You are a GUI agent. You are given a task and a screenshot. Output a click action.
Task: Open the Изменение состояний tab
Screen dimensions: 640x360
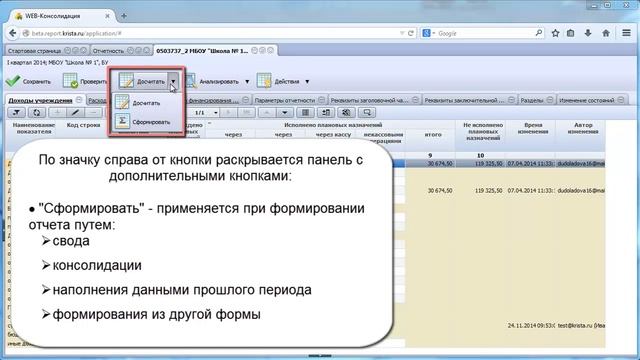587,100
